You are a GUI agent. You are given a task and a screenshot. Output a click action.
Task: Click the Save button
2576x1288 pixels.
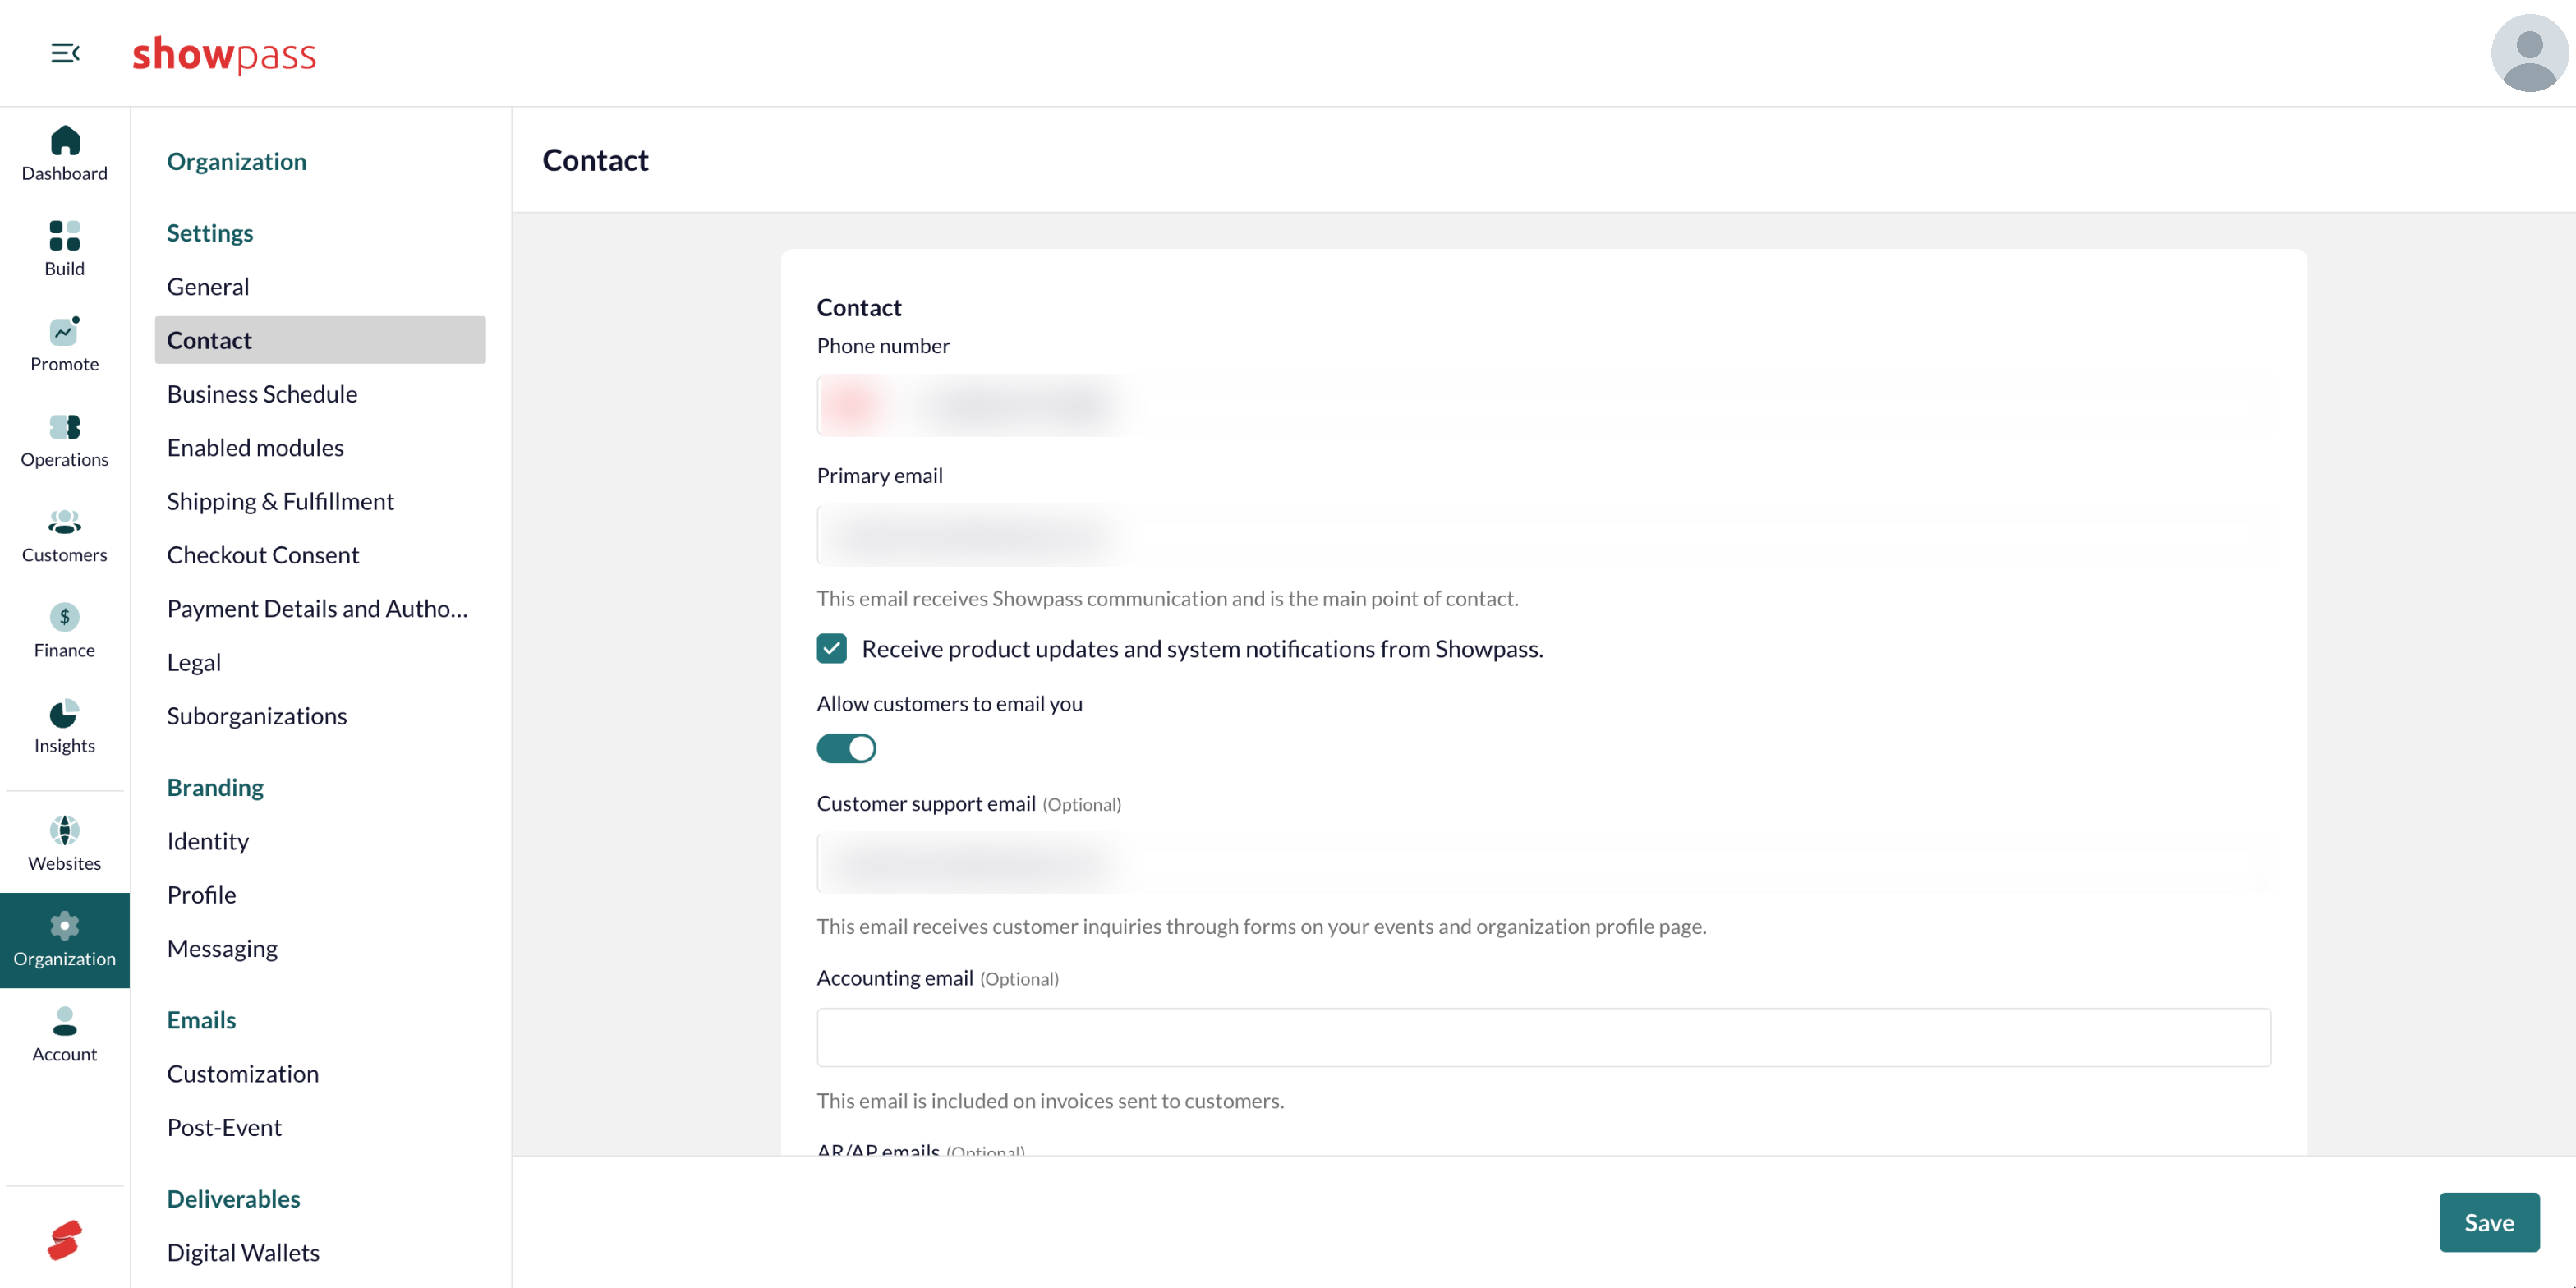(2488, 1222)
